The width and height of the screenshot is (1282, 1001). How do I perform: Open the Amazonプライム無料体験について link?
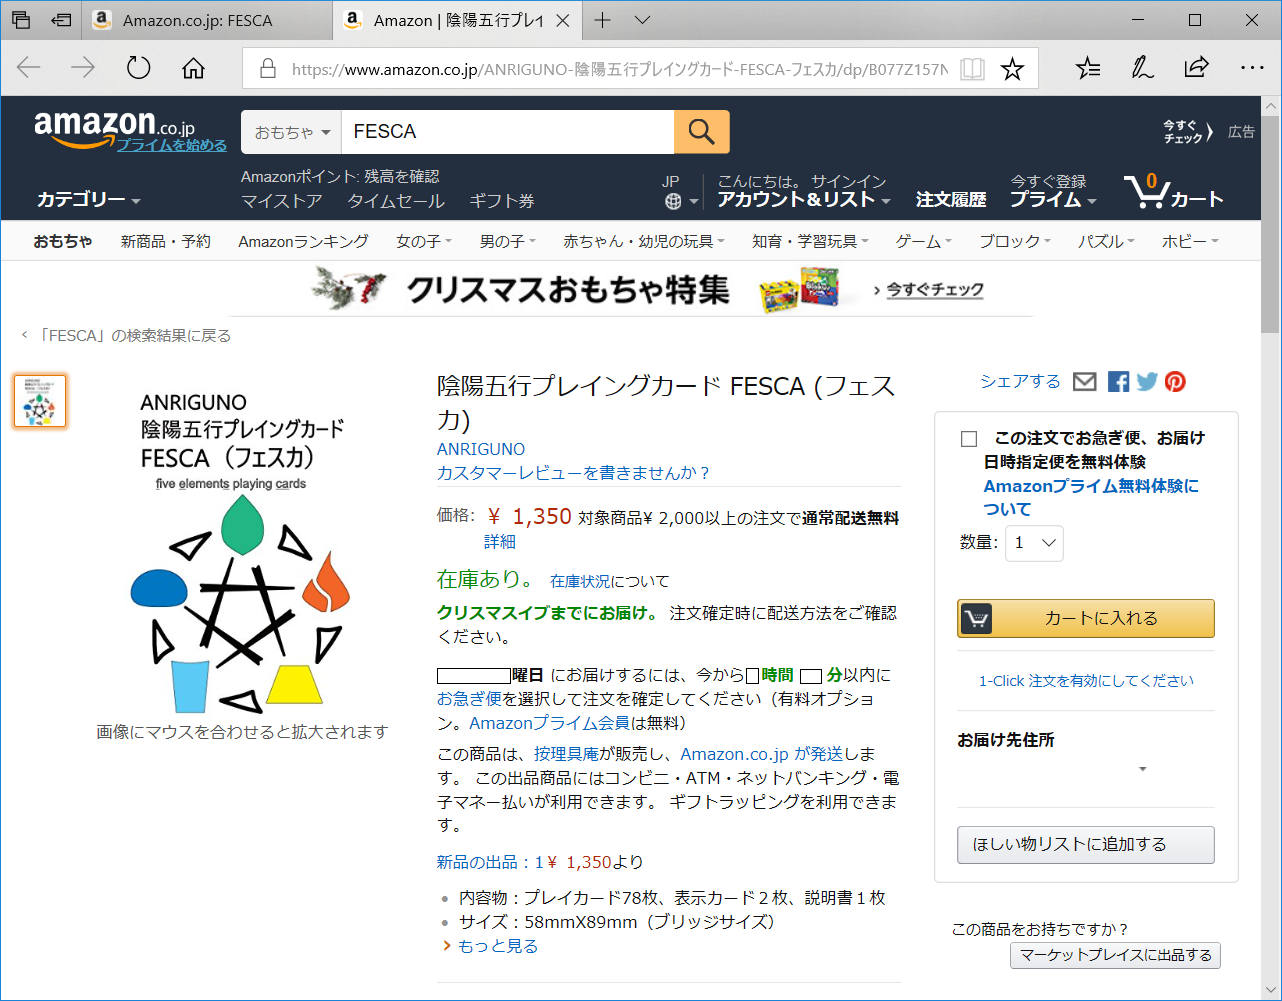[1091, 486]
